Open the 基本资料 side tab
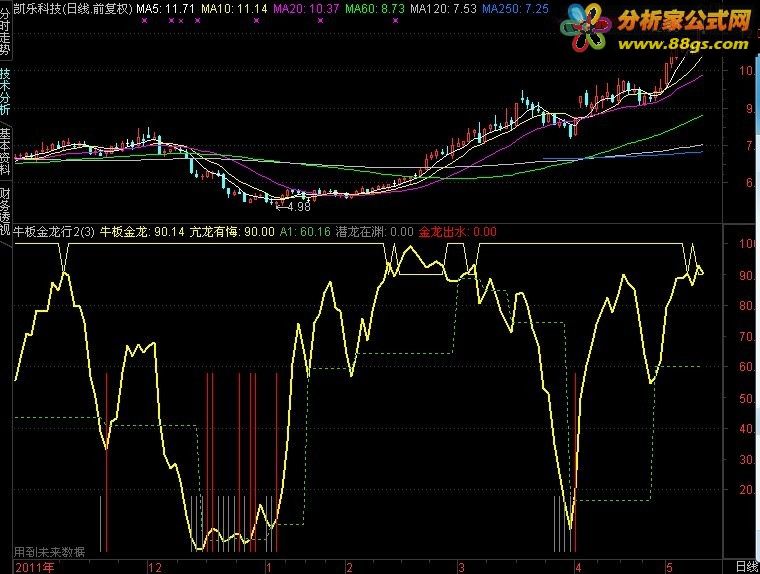This screenshot has width=760, height=574. tap(5, 151)
